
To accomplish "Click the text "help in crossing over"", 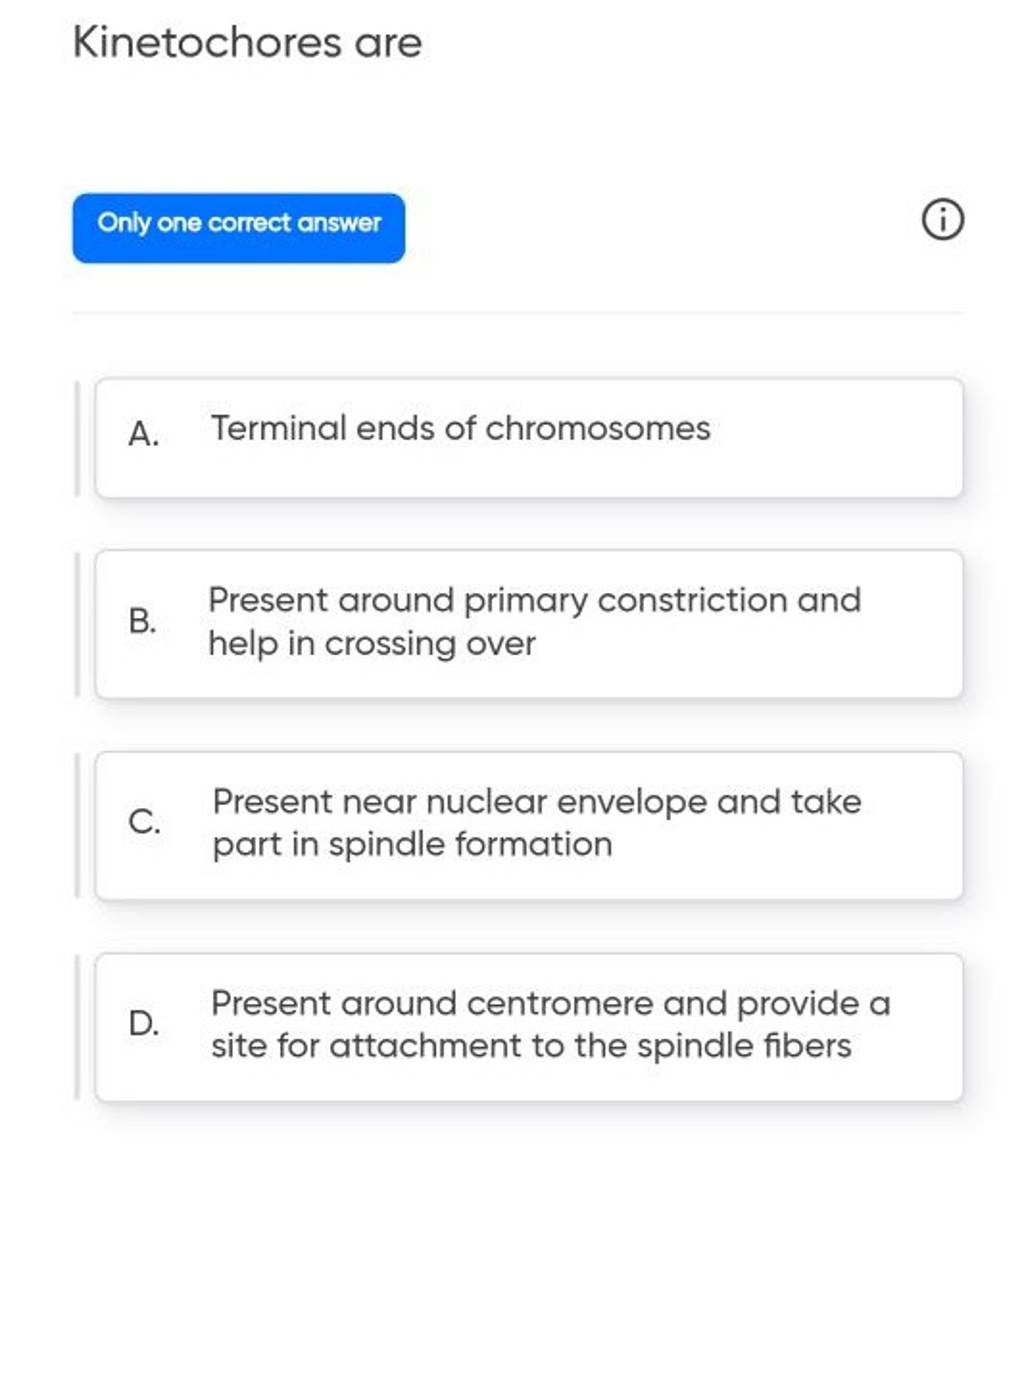I will [x=372, y=643].
